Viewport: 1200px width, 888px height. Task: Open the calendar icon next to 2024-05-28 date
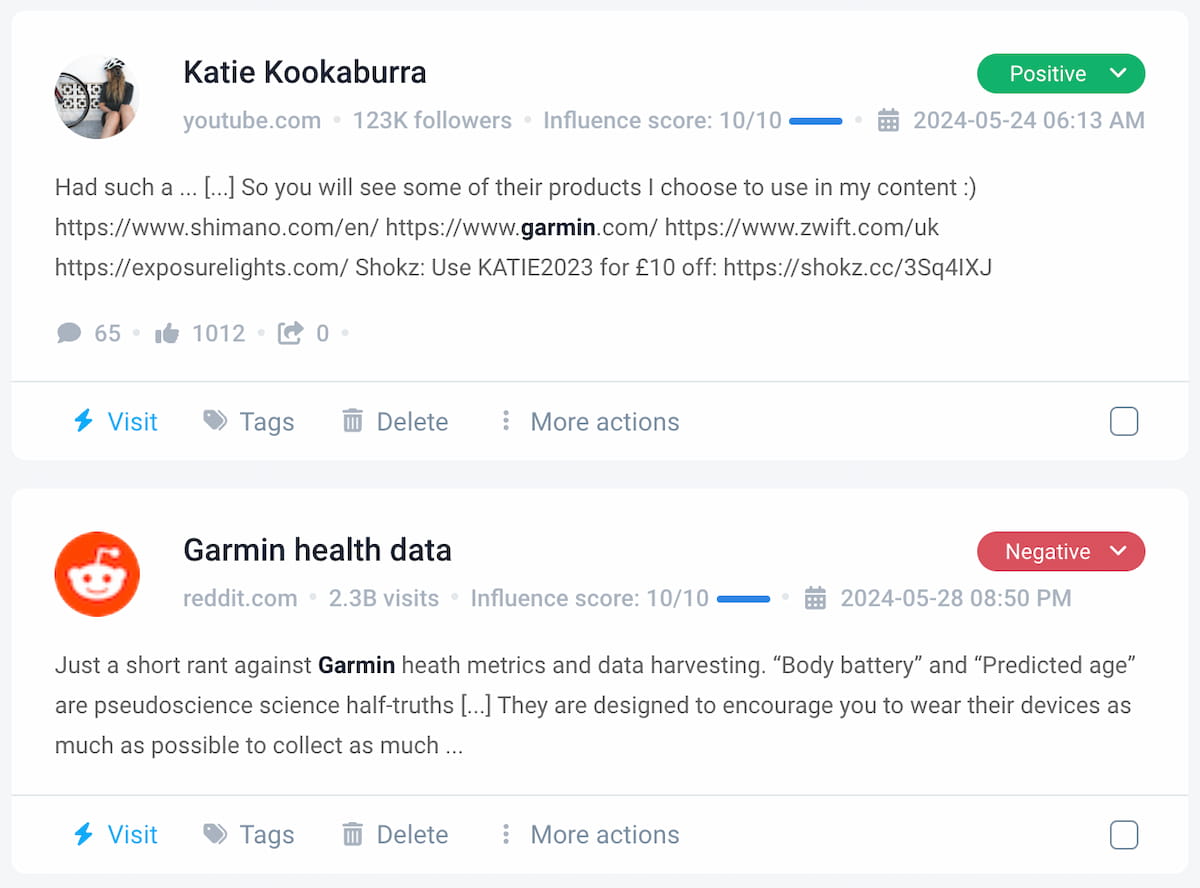pos(815,597)
